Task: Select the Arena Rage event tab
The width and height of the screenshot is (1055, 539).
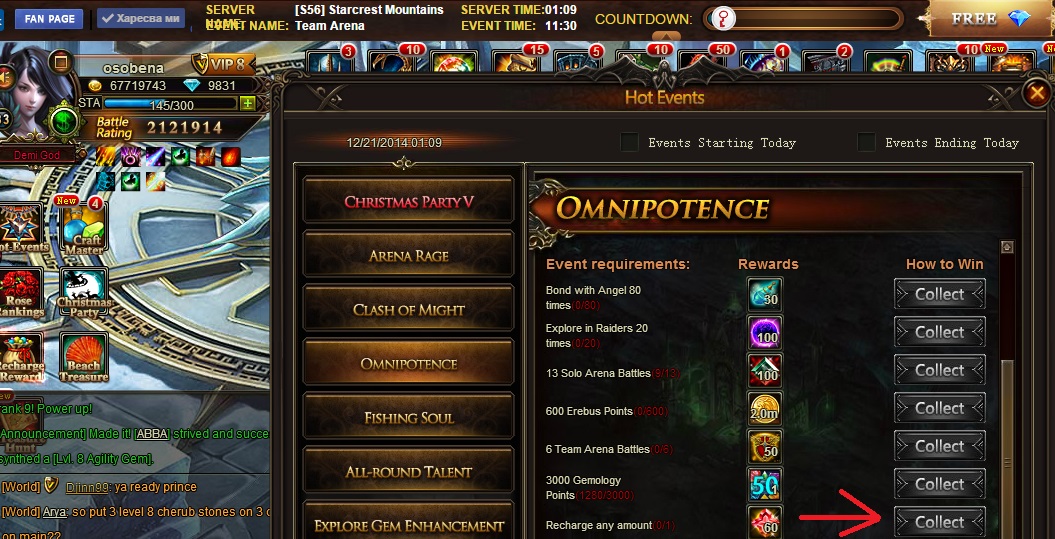Action: 408,256
